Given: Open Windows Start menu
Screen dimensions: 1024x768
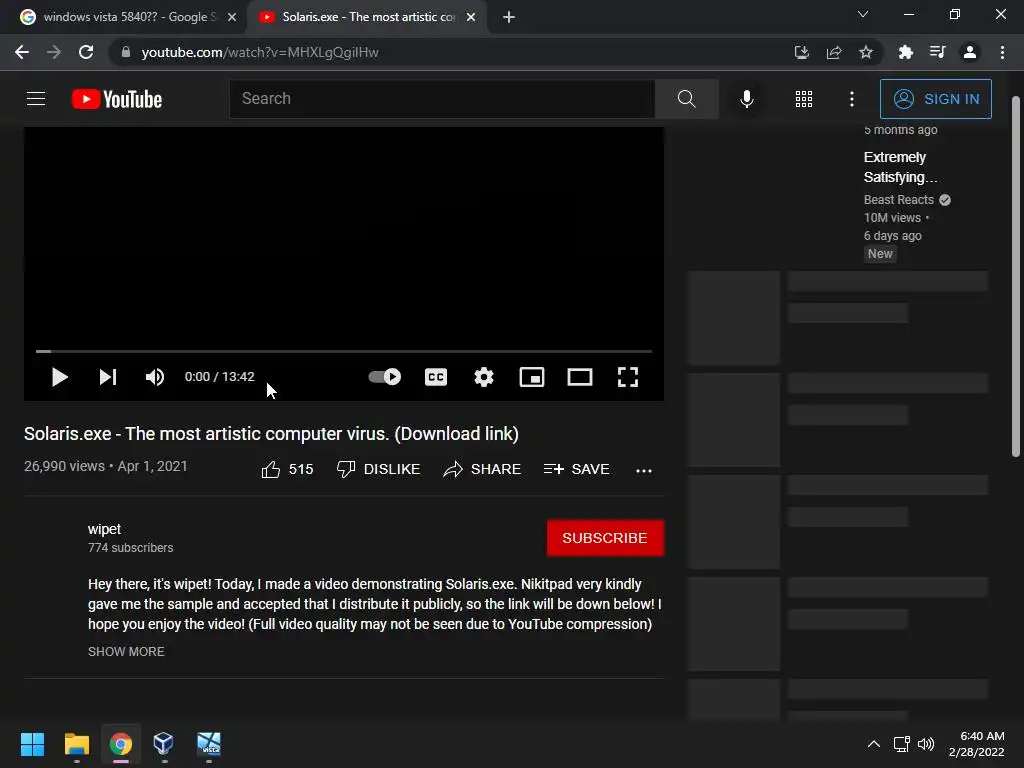Looking at the screenshot, I should tap(32, 744).
